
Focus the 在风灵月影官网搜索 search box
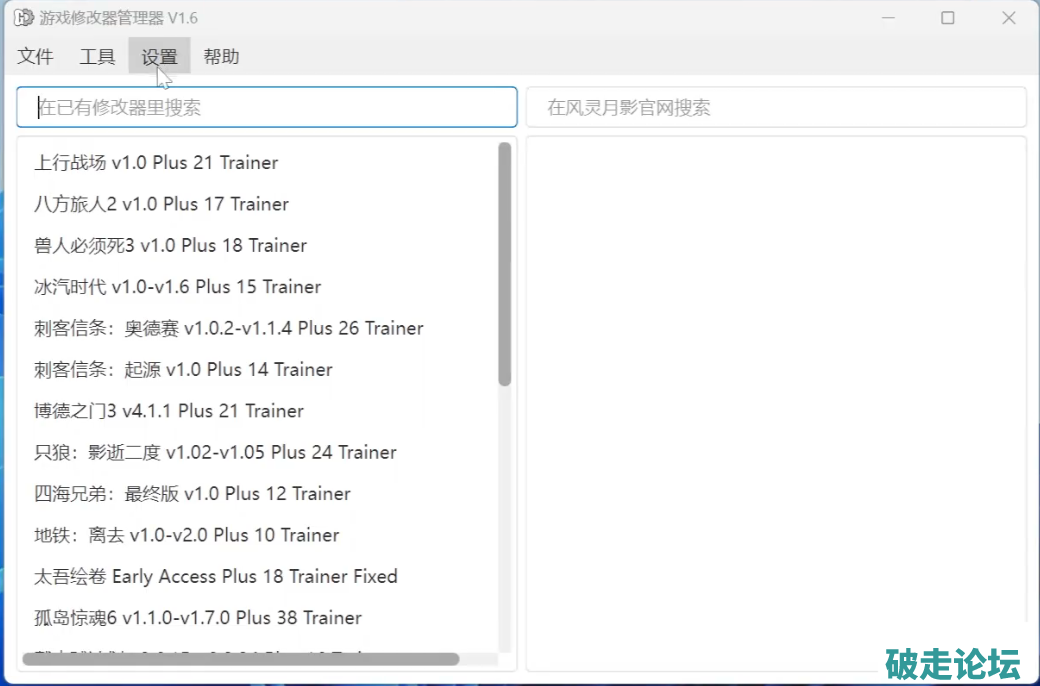coord(776,108)
